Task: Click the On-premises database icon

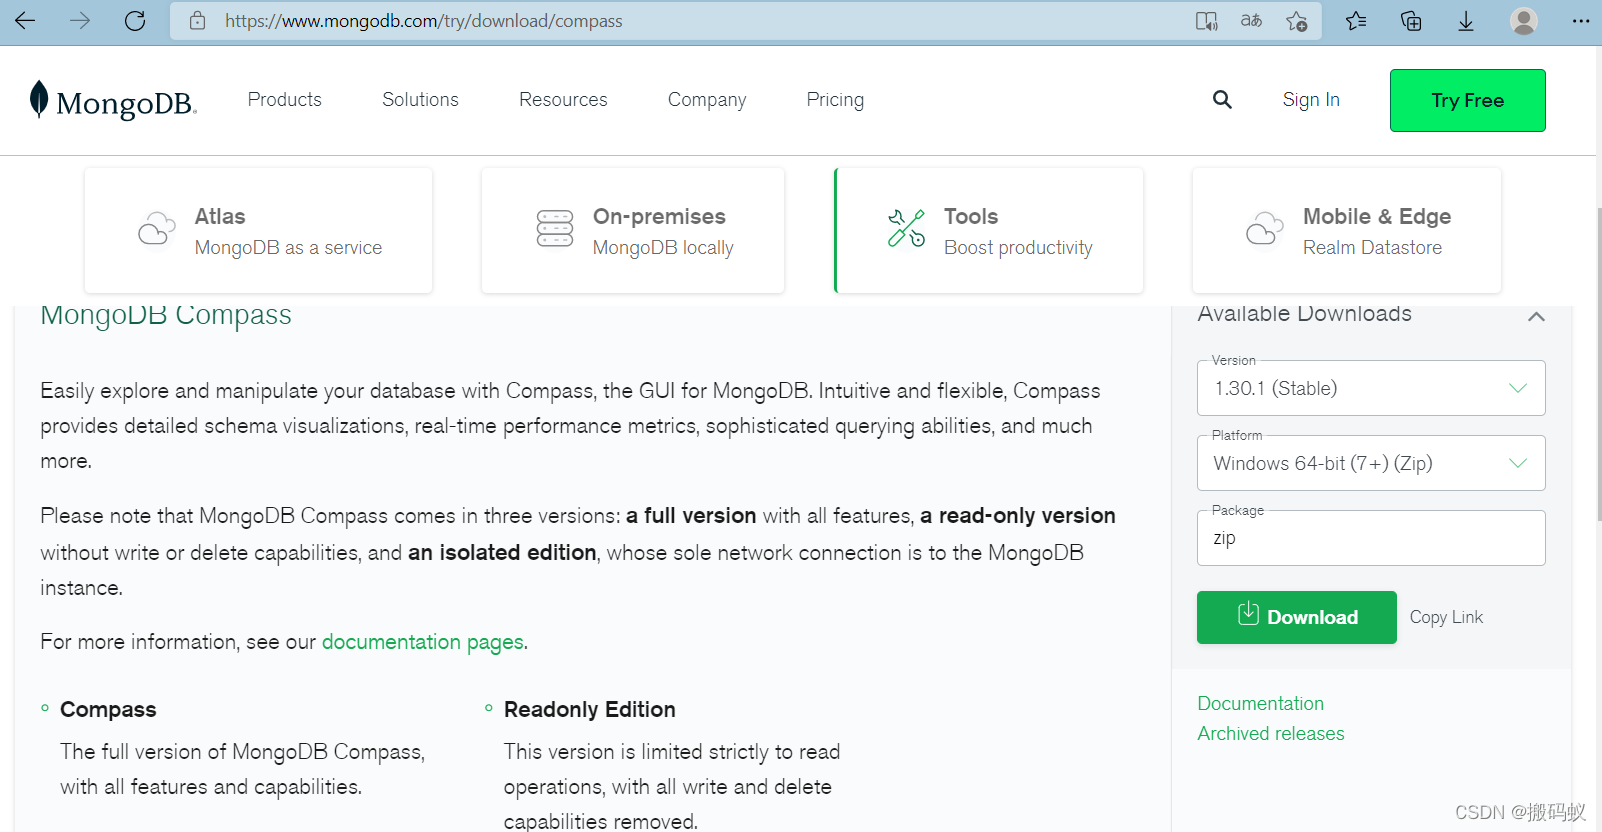Action: [555, 229]
